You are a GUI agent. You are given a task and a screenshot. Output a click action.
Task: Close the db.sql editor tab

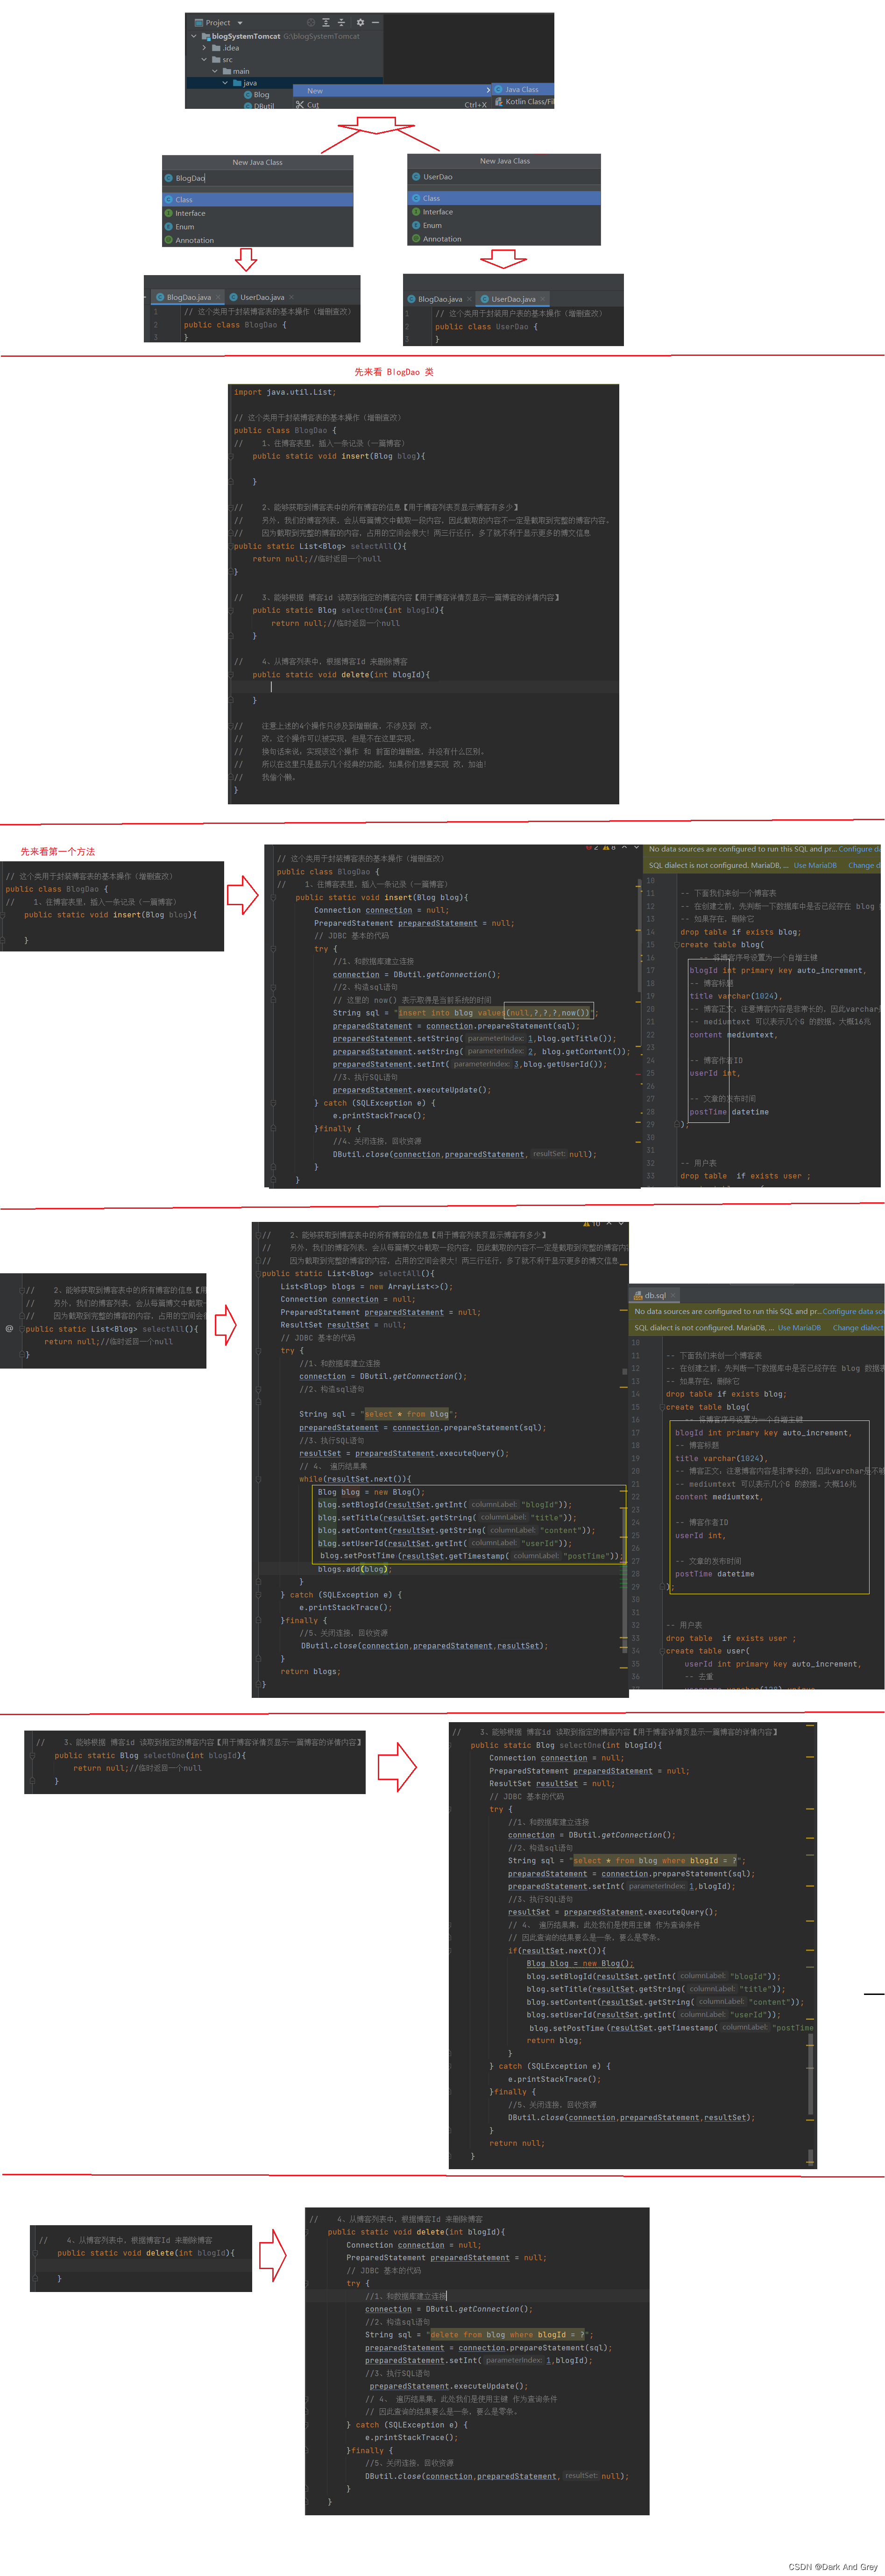tap(673, 1295)
